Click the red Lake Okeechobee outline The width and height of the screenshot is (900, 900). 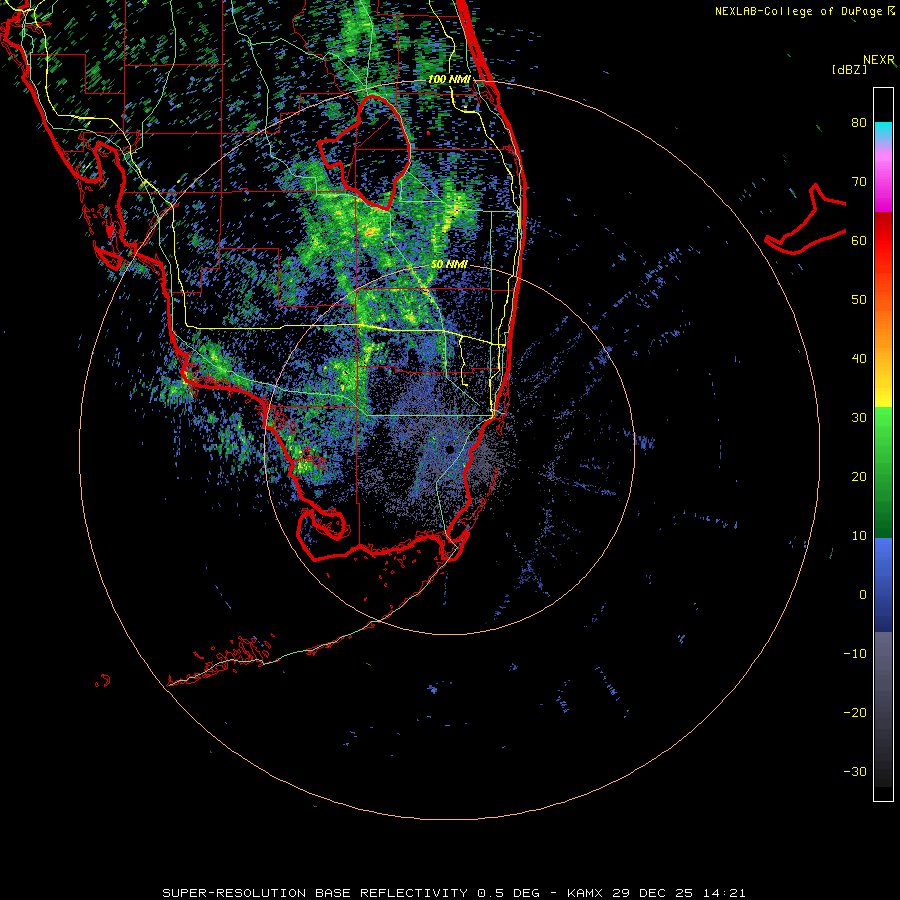pyautogui.click(x=364, y=152)
